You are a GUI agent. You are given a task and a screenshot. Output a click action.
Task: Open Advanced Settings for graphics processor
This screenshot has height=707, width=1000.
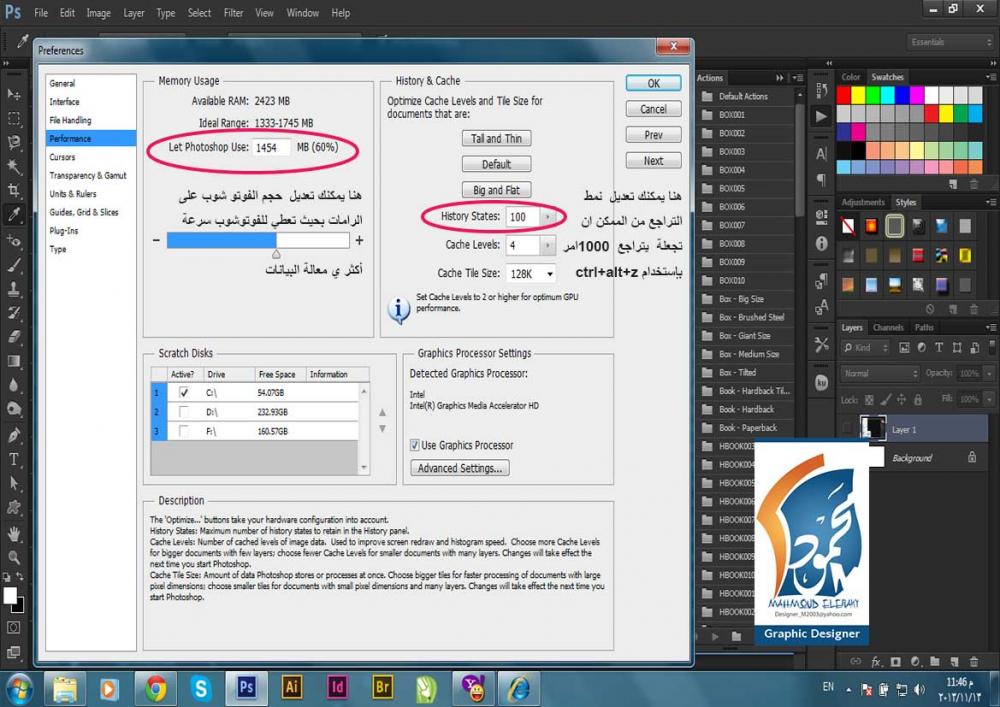(x=460, y=468)
